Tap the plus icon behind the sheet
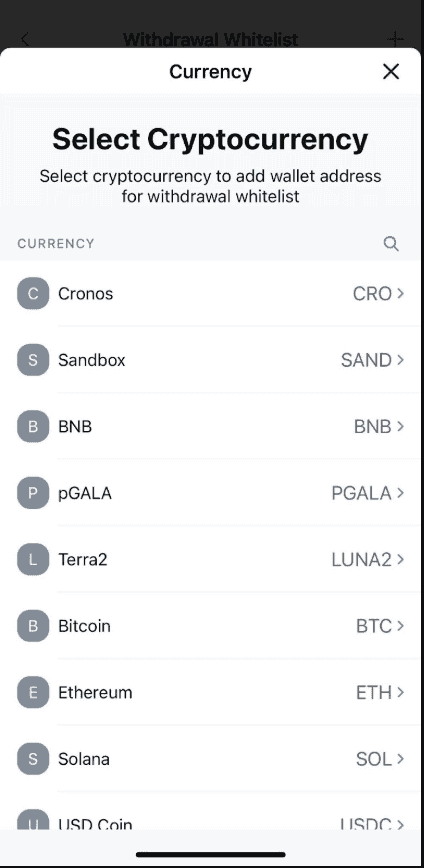This screenshot has width=424, height=868. coord(395,39)
